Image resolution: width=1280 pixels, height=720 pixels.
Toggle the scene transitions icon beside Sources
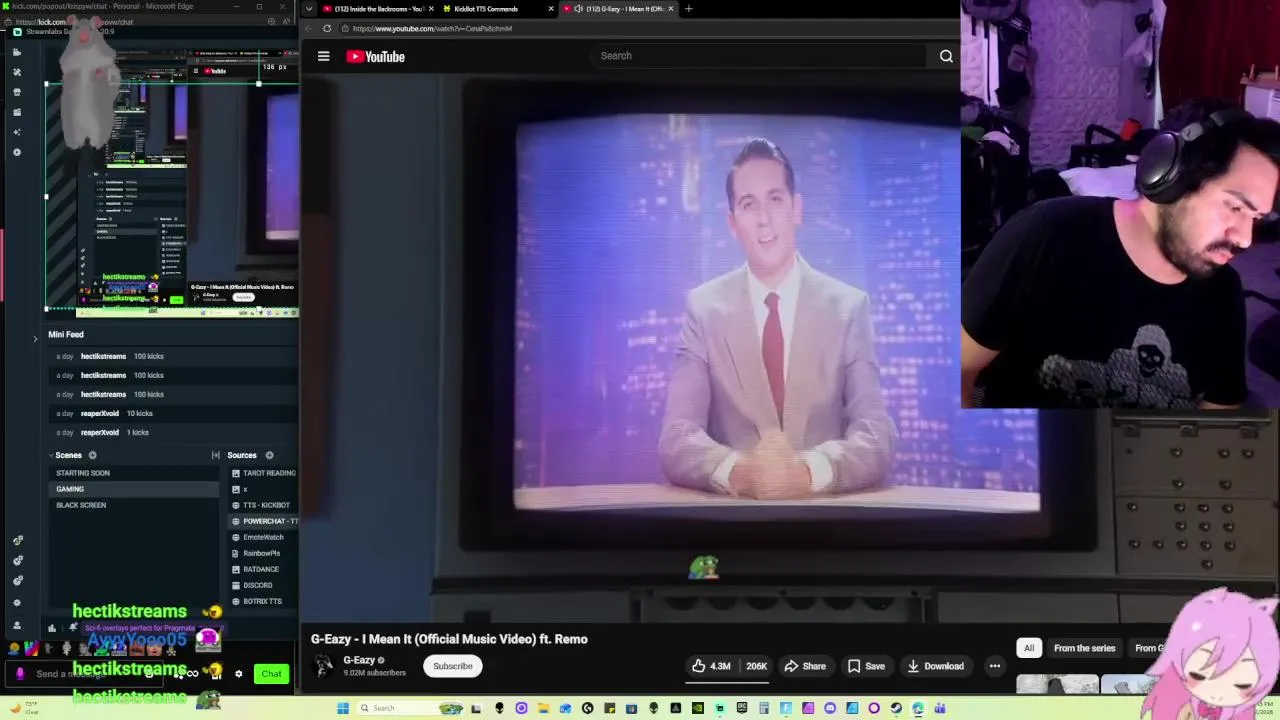tap(215, 455)
